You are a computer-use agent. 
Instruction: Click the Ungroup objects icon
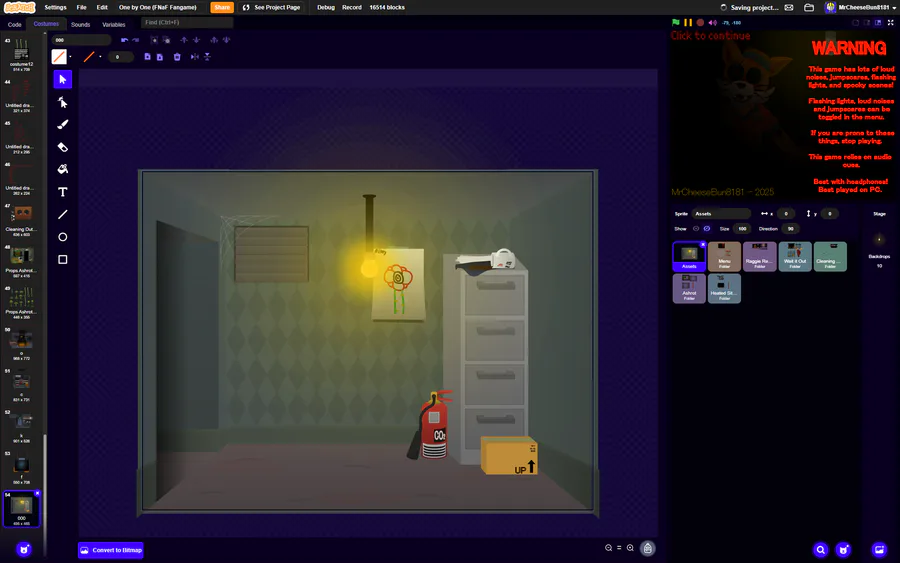click(x=166, y=40)
